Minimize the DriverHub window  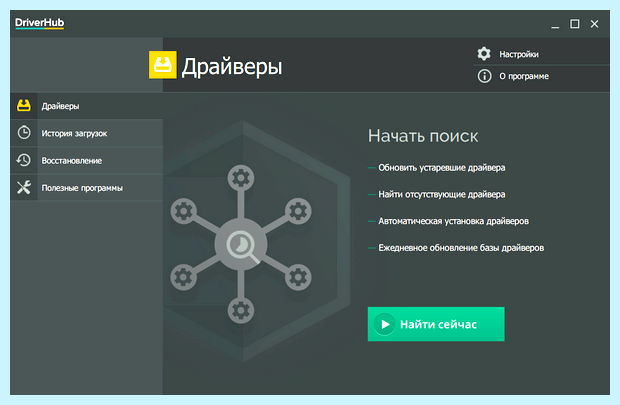555,25
